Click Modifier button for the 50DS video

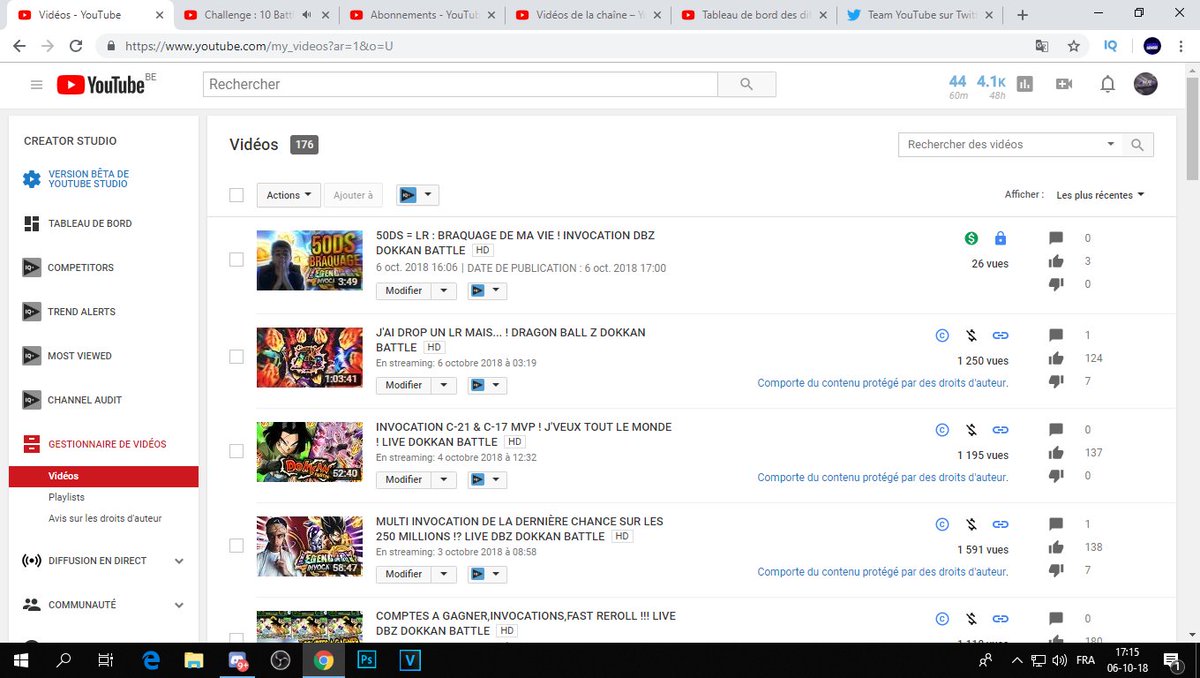click(x=403, y=291)
